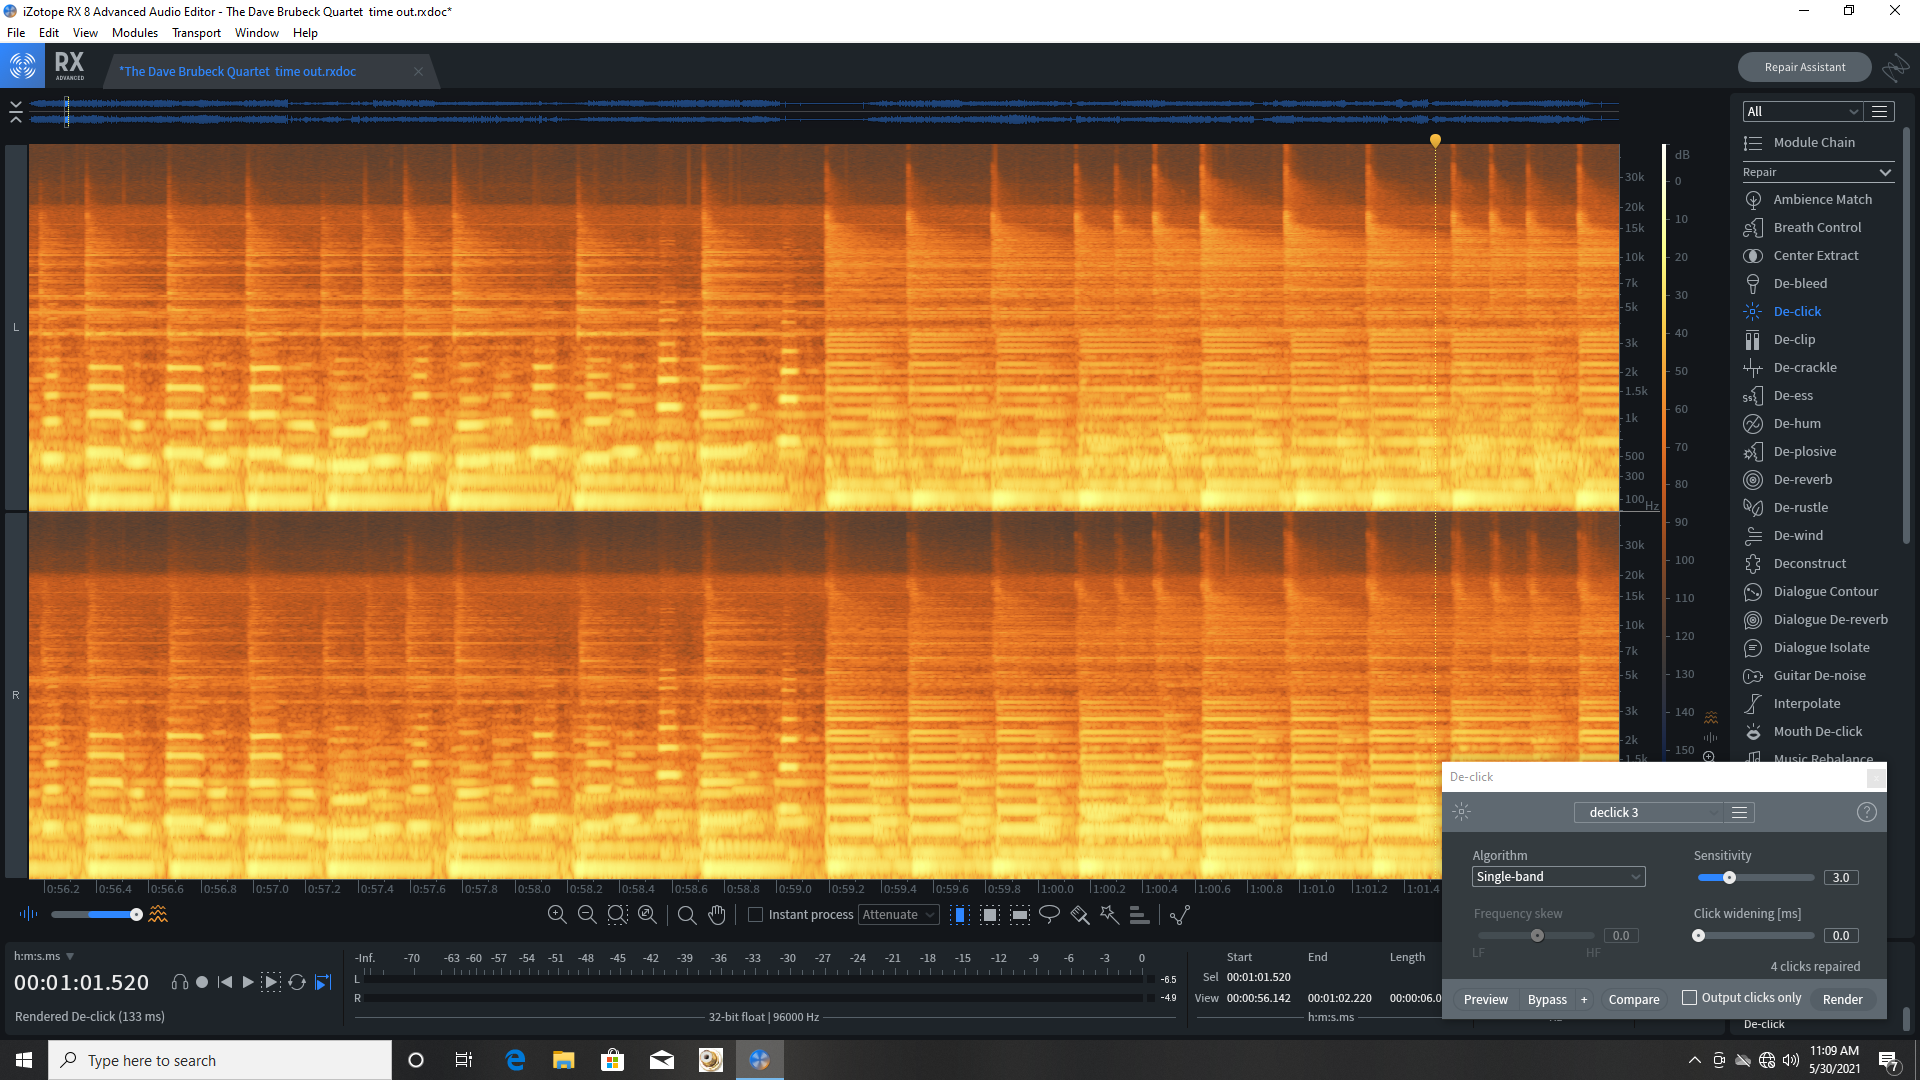Toggle the time selection tool

pos(959,914)
